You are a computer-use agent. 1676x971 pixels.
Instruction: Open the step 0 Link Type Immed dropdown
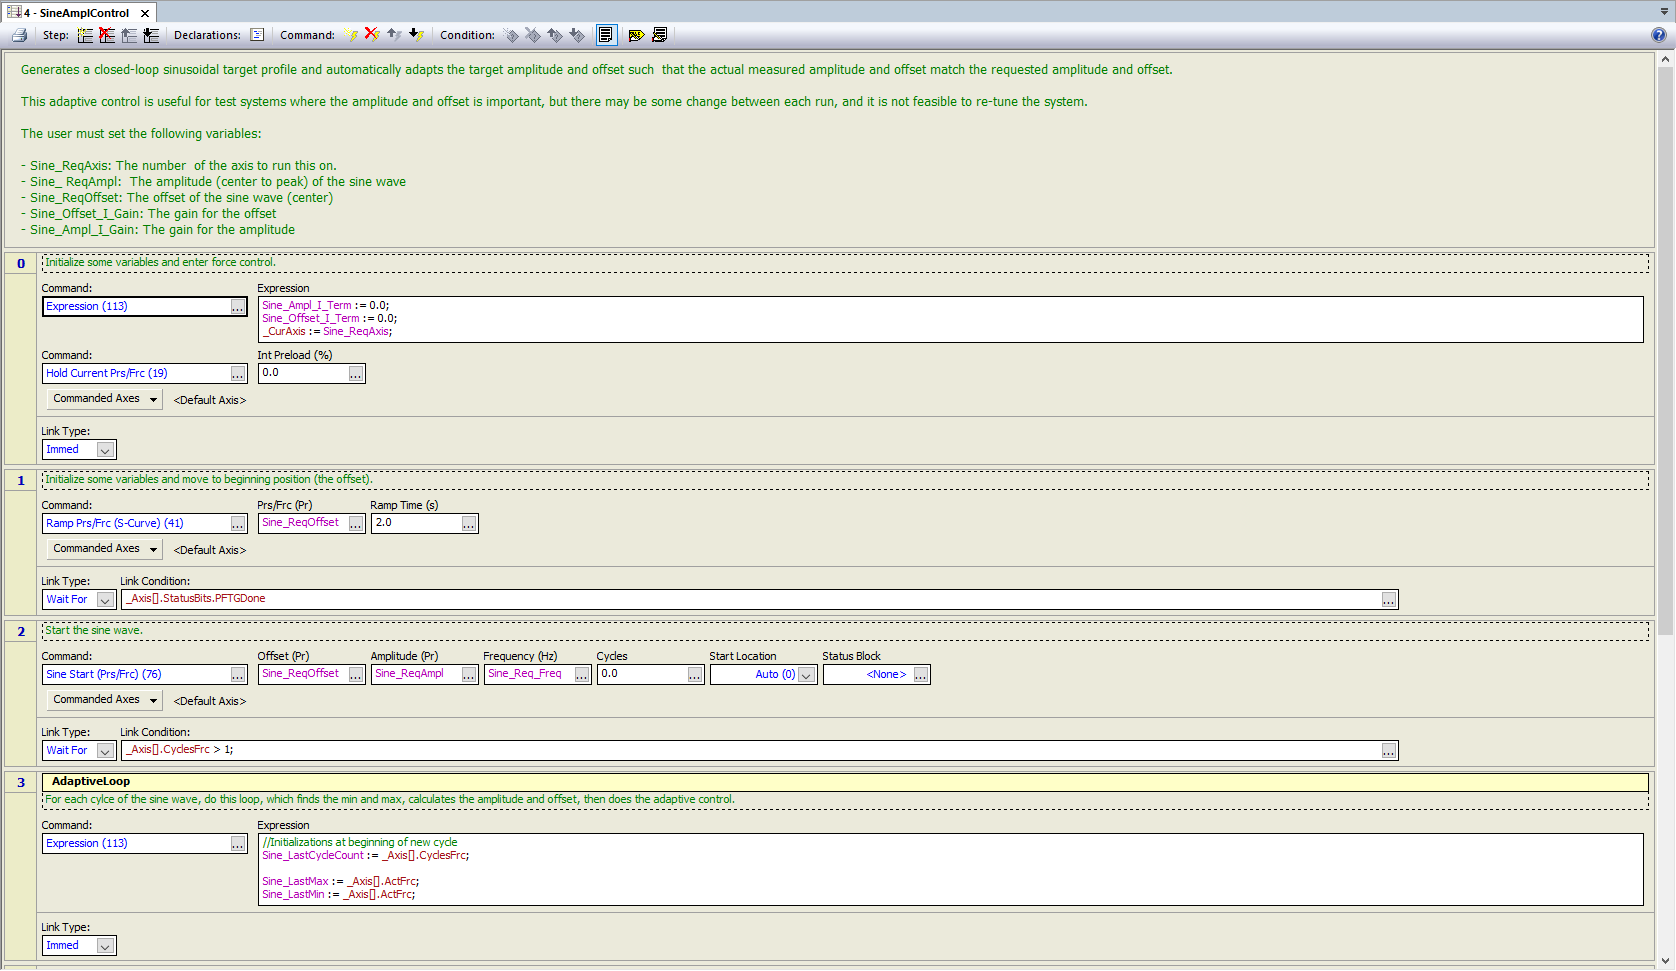105,450
